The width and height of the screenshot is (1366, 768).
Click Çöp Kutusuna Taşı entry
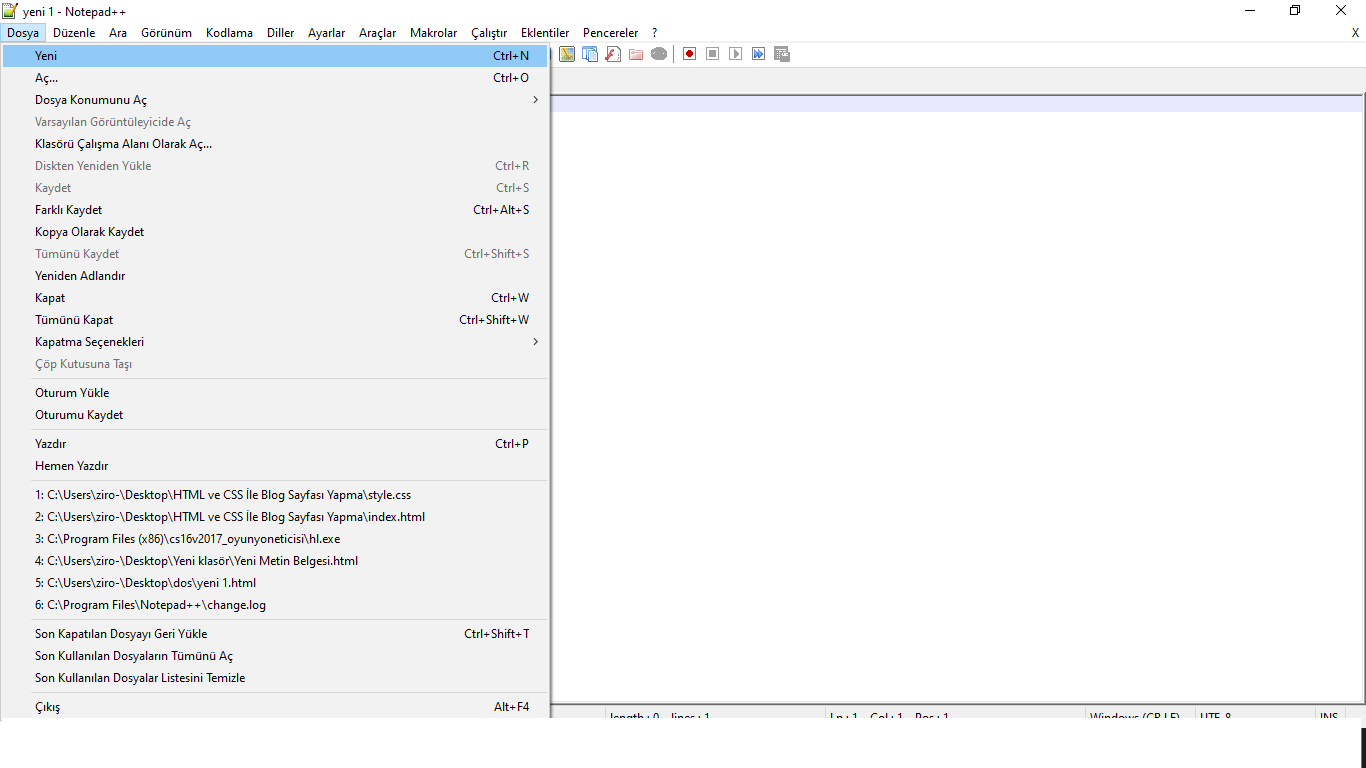click(x=275, y=364)
